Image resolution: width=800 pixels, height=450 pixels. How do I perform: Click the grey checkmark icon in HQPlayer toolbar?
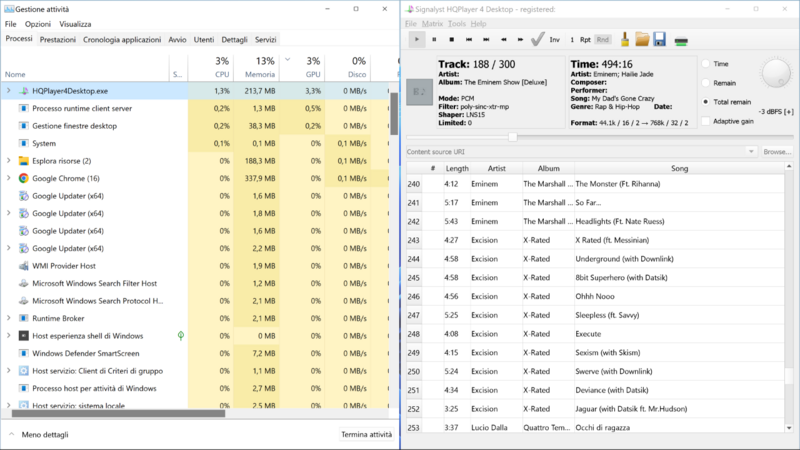click(x=537, y=39)
